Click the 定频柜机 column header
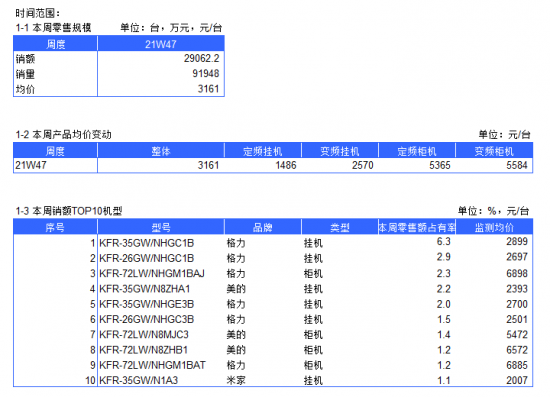 (x=417, y=151)
